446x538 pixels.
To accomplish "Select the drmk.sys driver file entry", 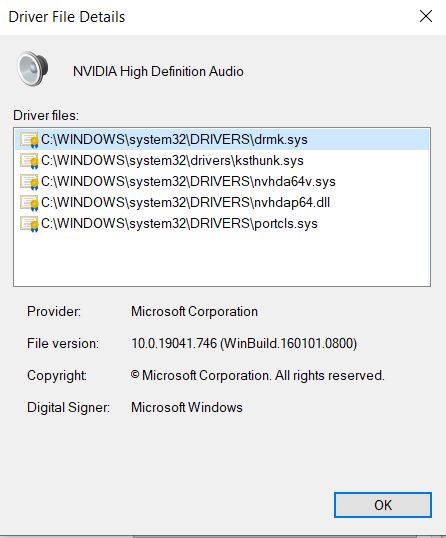I will pyautogui.click(x=222, y=139).
